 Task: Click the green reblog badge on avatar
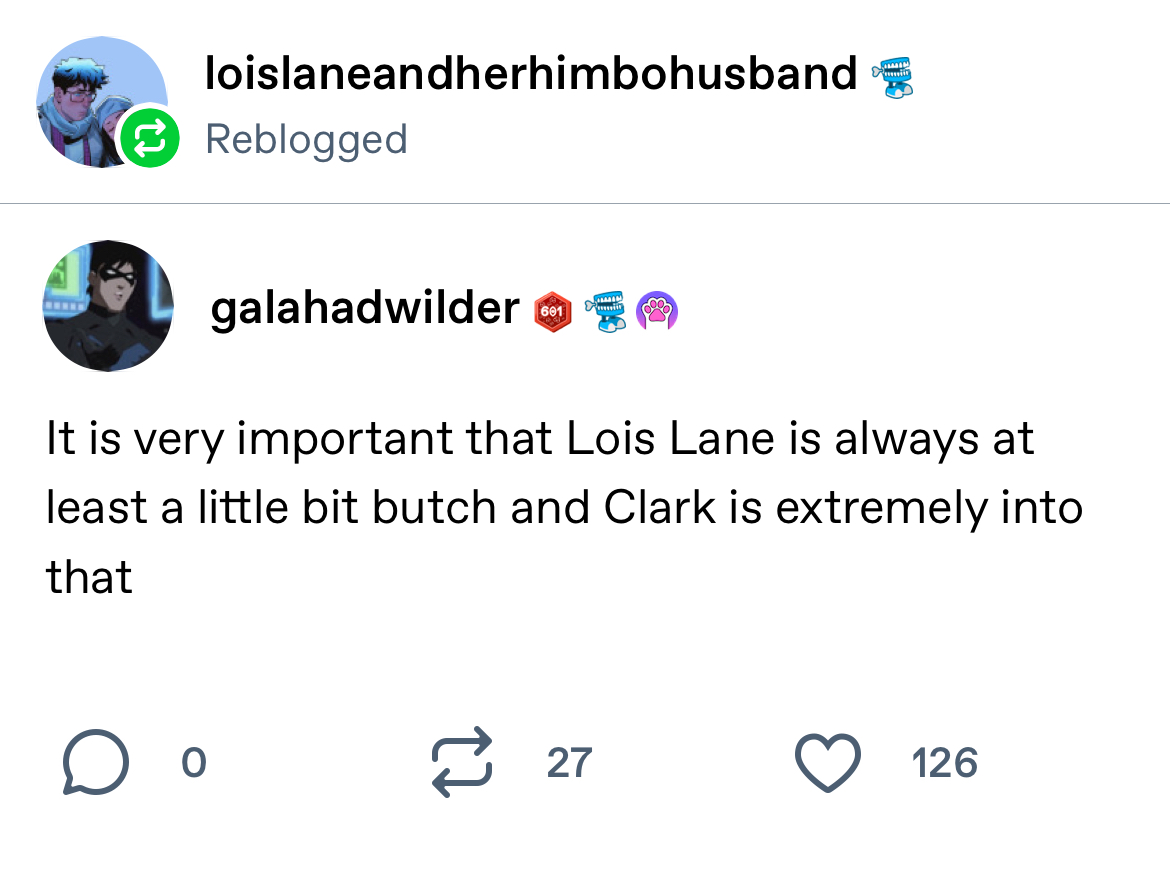pos(149,139)
